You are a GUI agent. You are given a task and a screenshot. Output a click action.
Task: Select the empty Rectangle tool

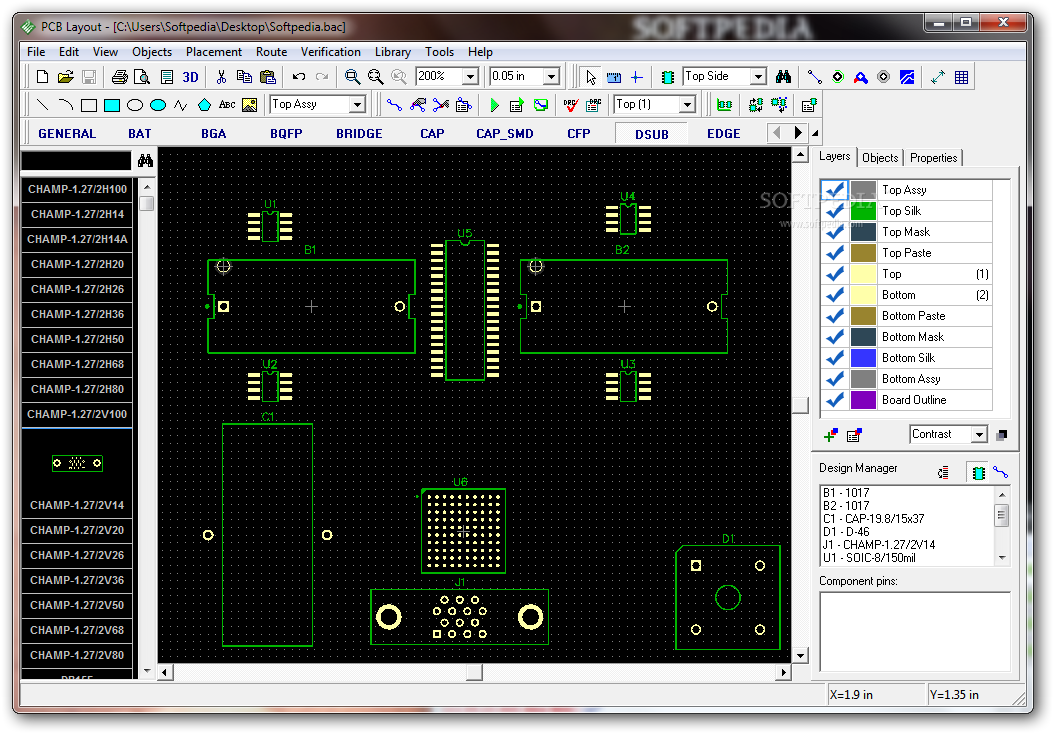tap(89, 105)
